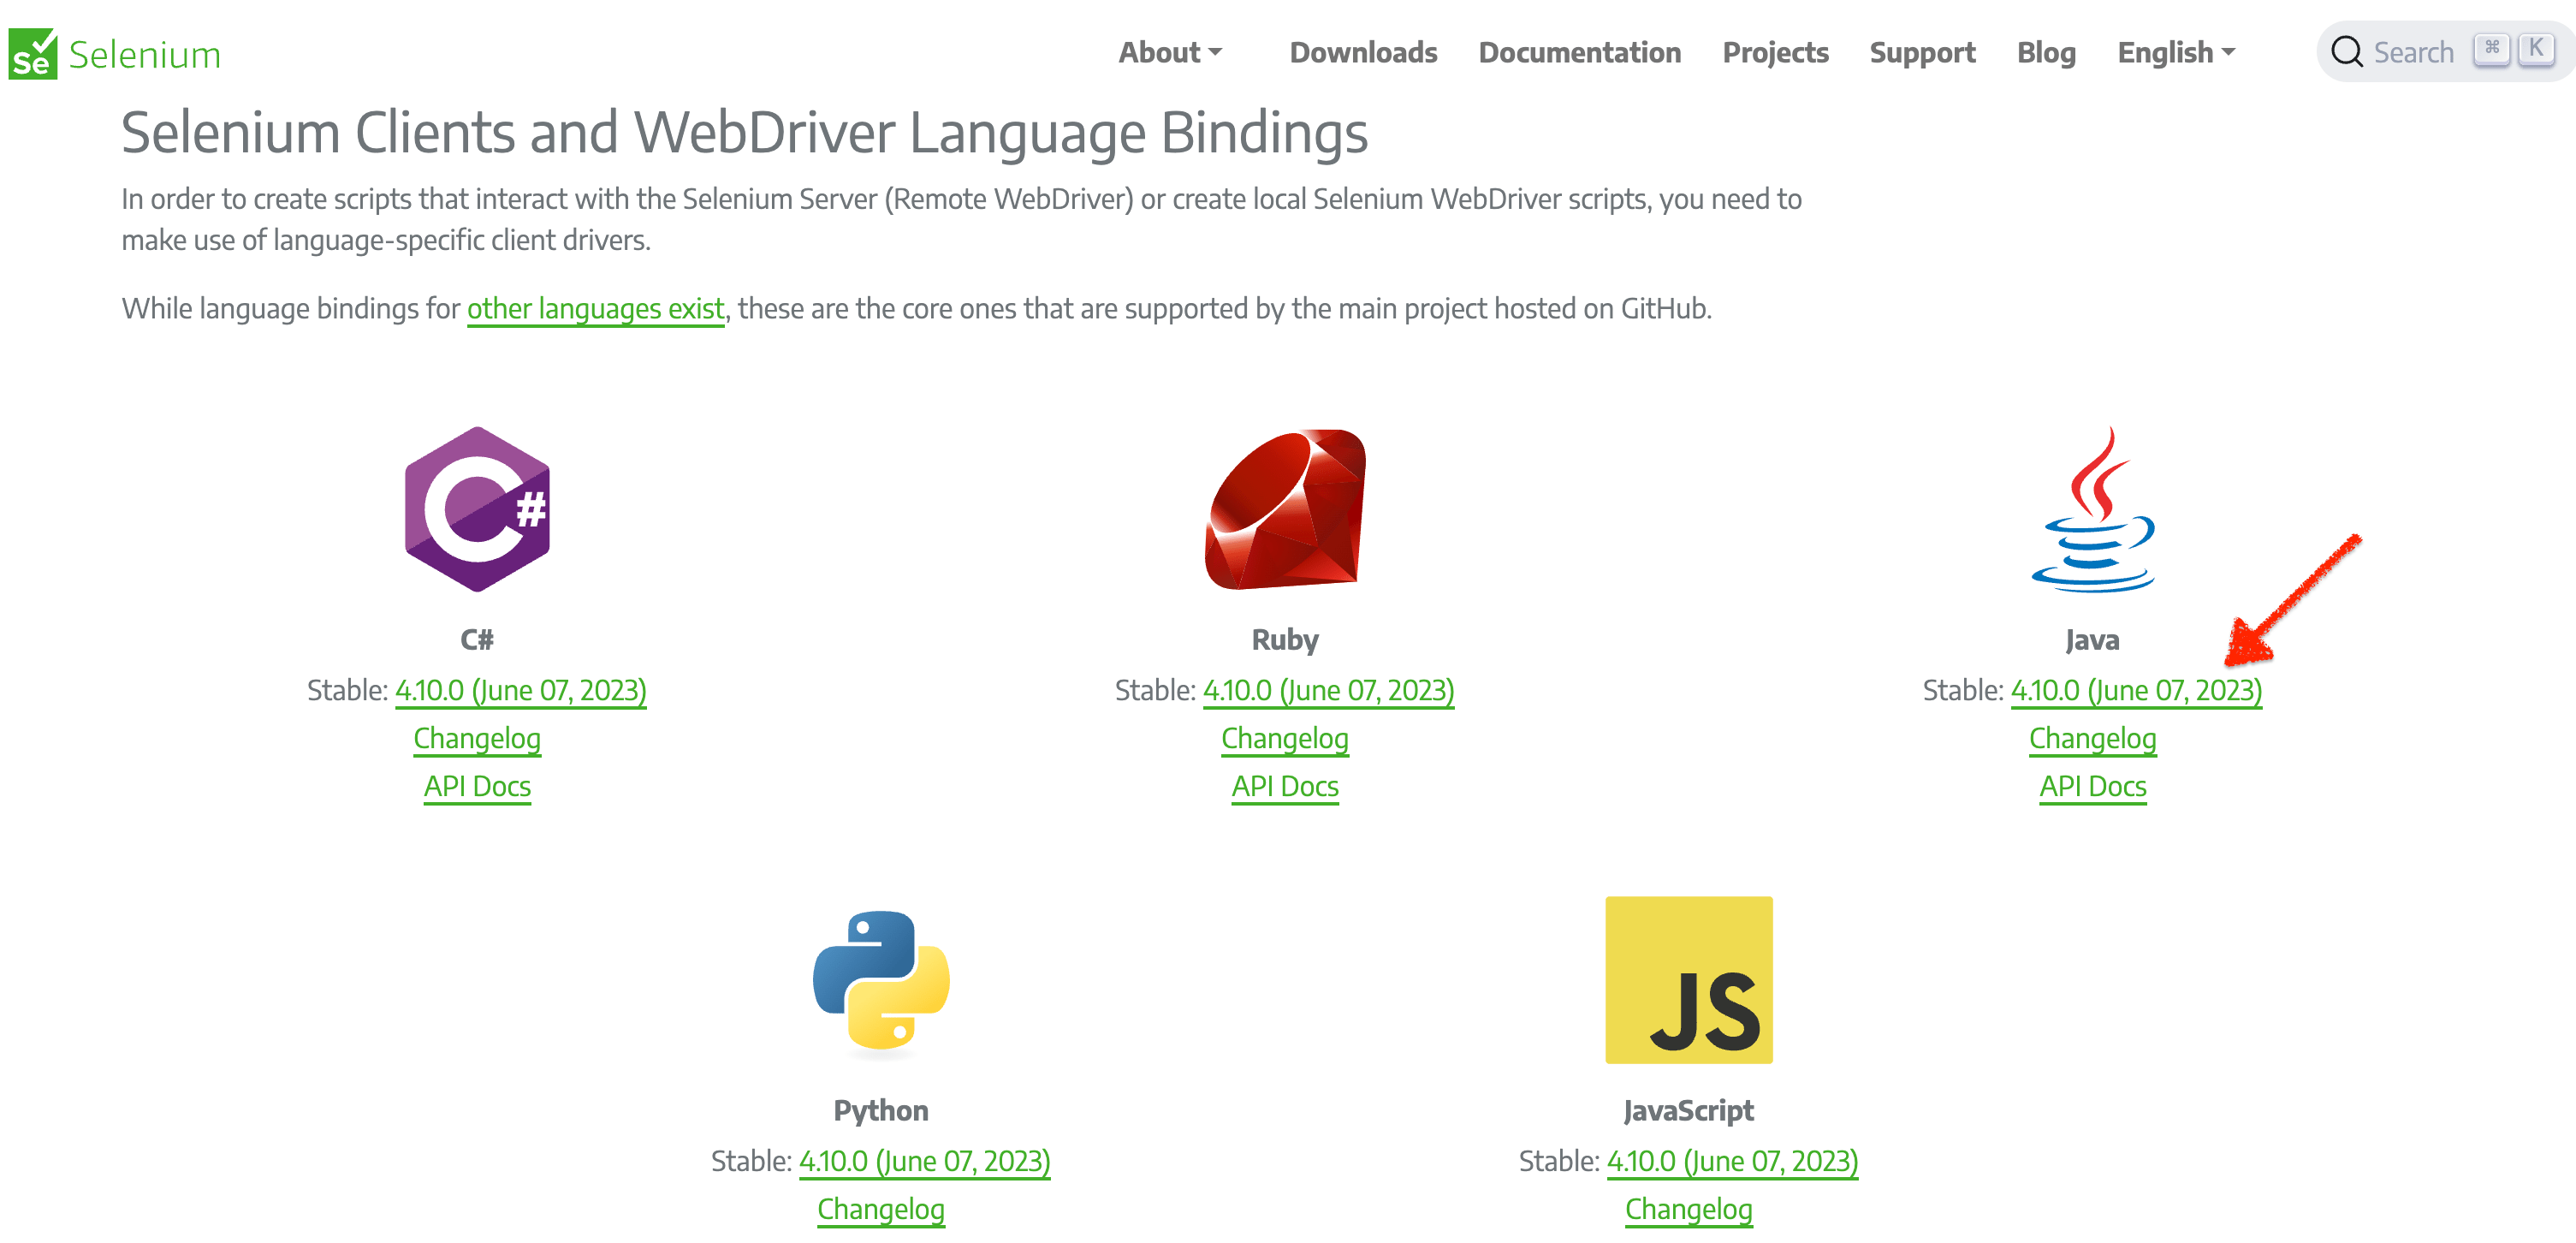This screenshot has width=2576, height=1243.
Task: Download Java stable 4.10.0 release
Action: pos(2136,690)
